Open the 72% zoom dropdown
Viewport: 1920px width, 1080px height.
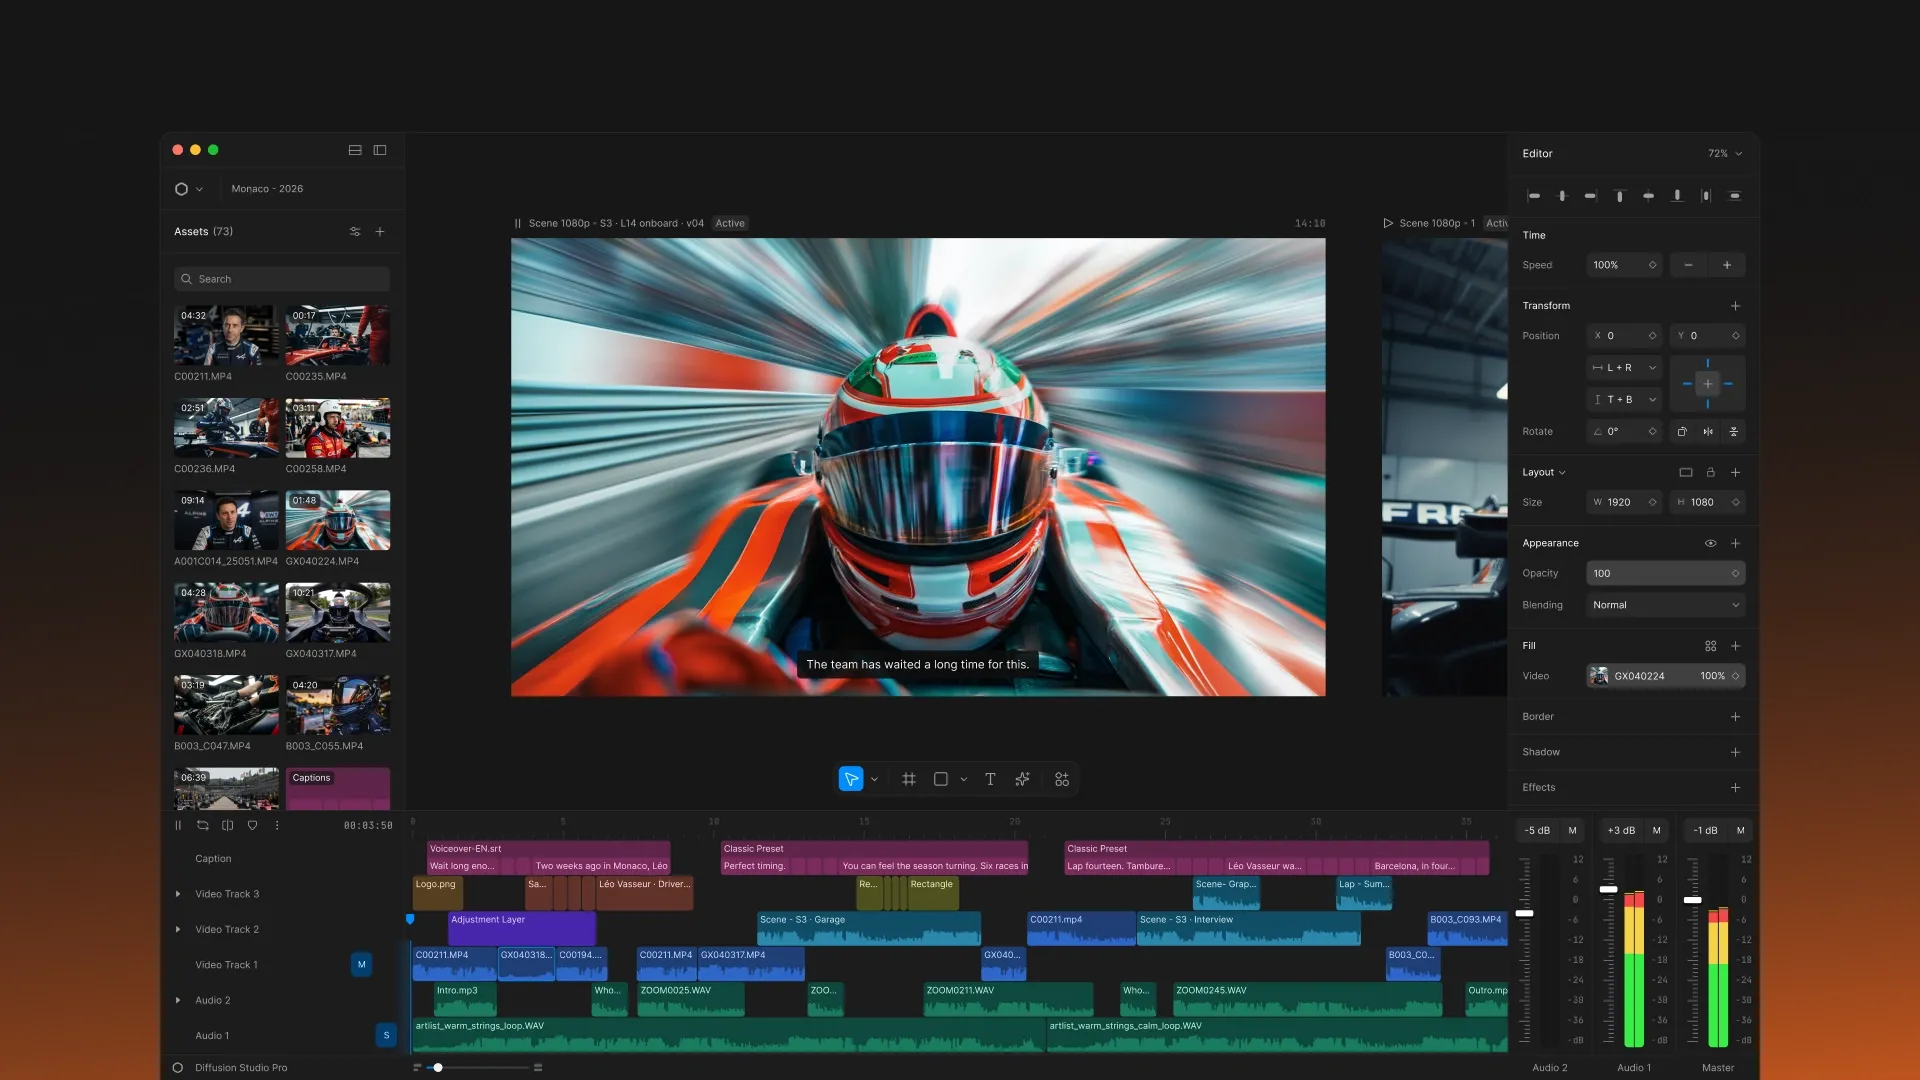tap(1725, 153)
